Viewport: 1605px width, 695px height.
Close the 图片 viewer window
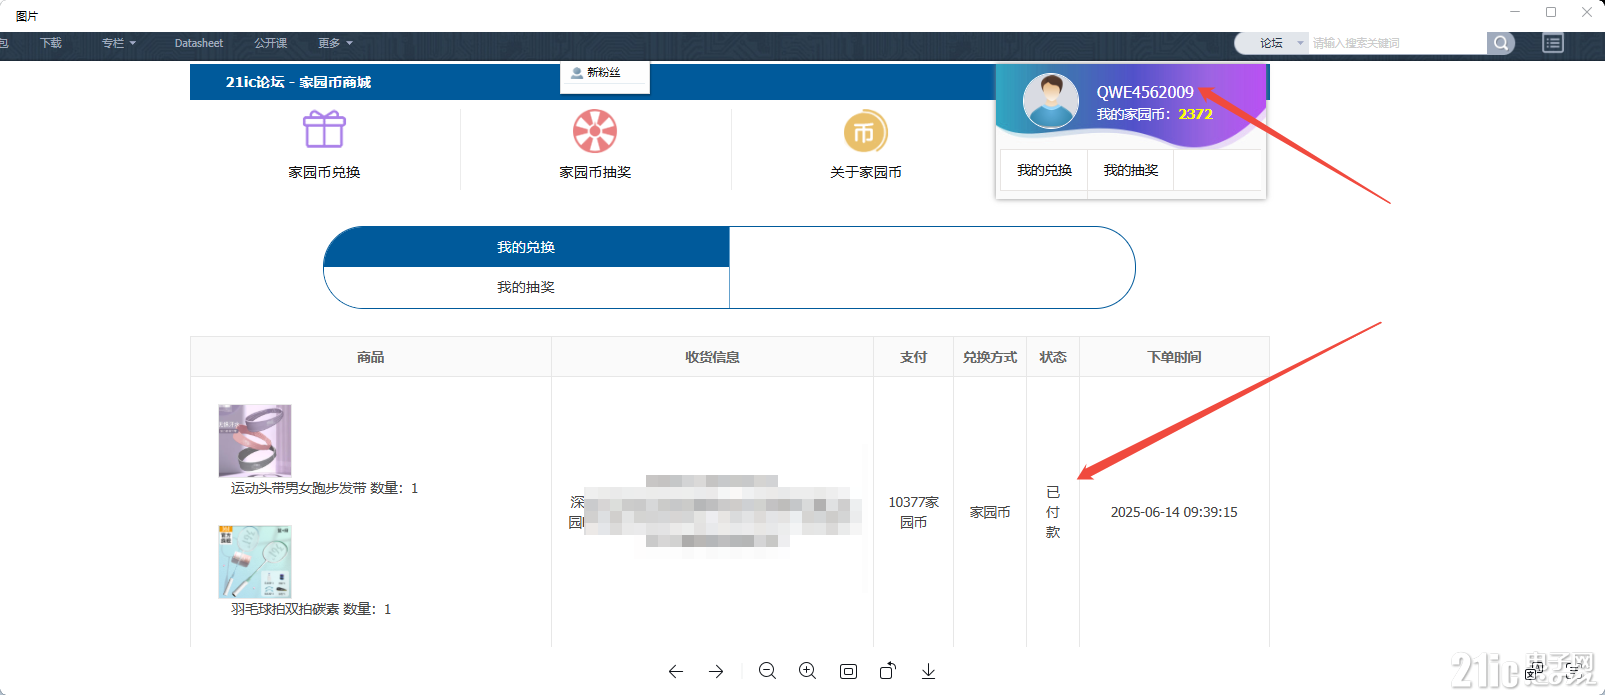tap(1587, 12)
